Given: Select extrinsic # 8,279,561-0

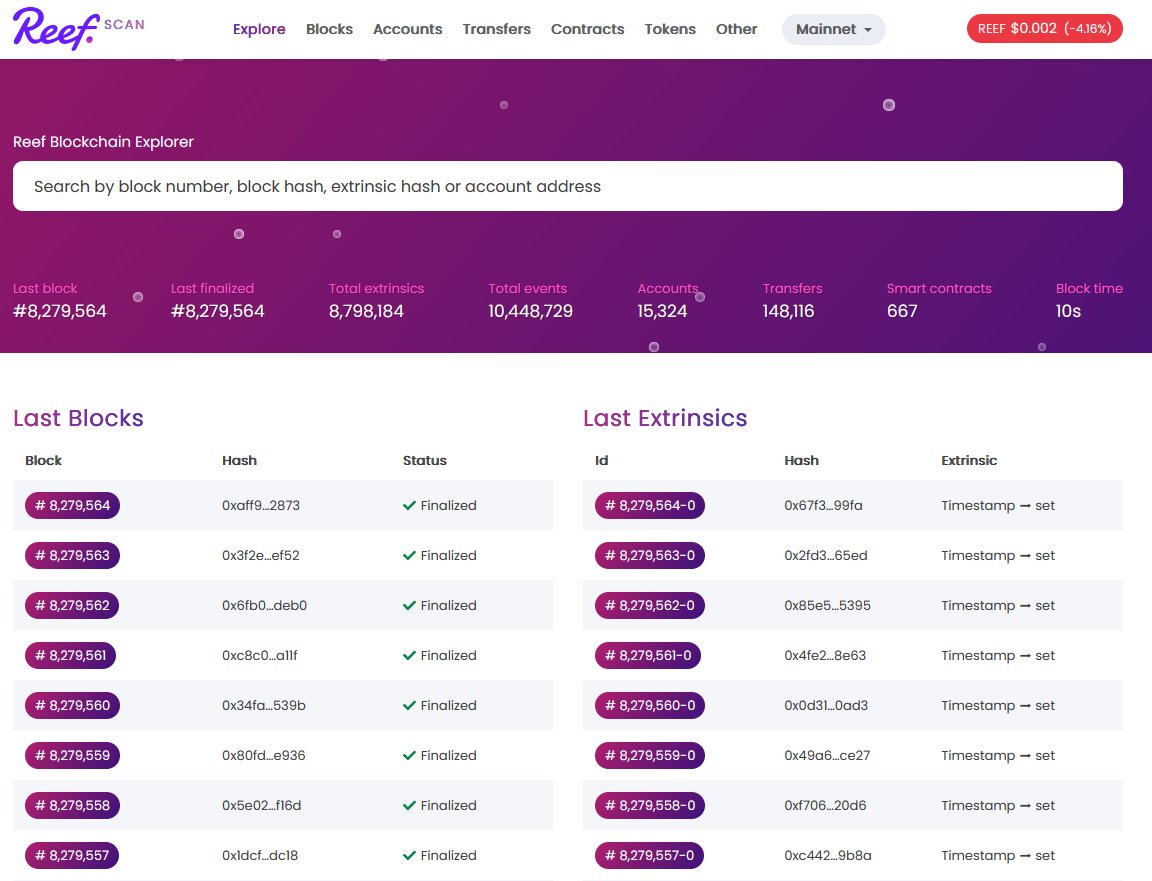Looking at the screenshot, I should point(648,655).
